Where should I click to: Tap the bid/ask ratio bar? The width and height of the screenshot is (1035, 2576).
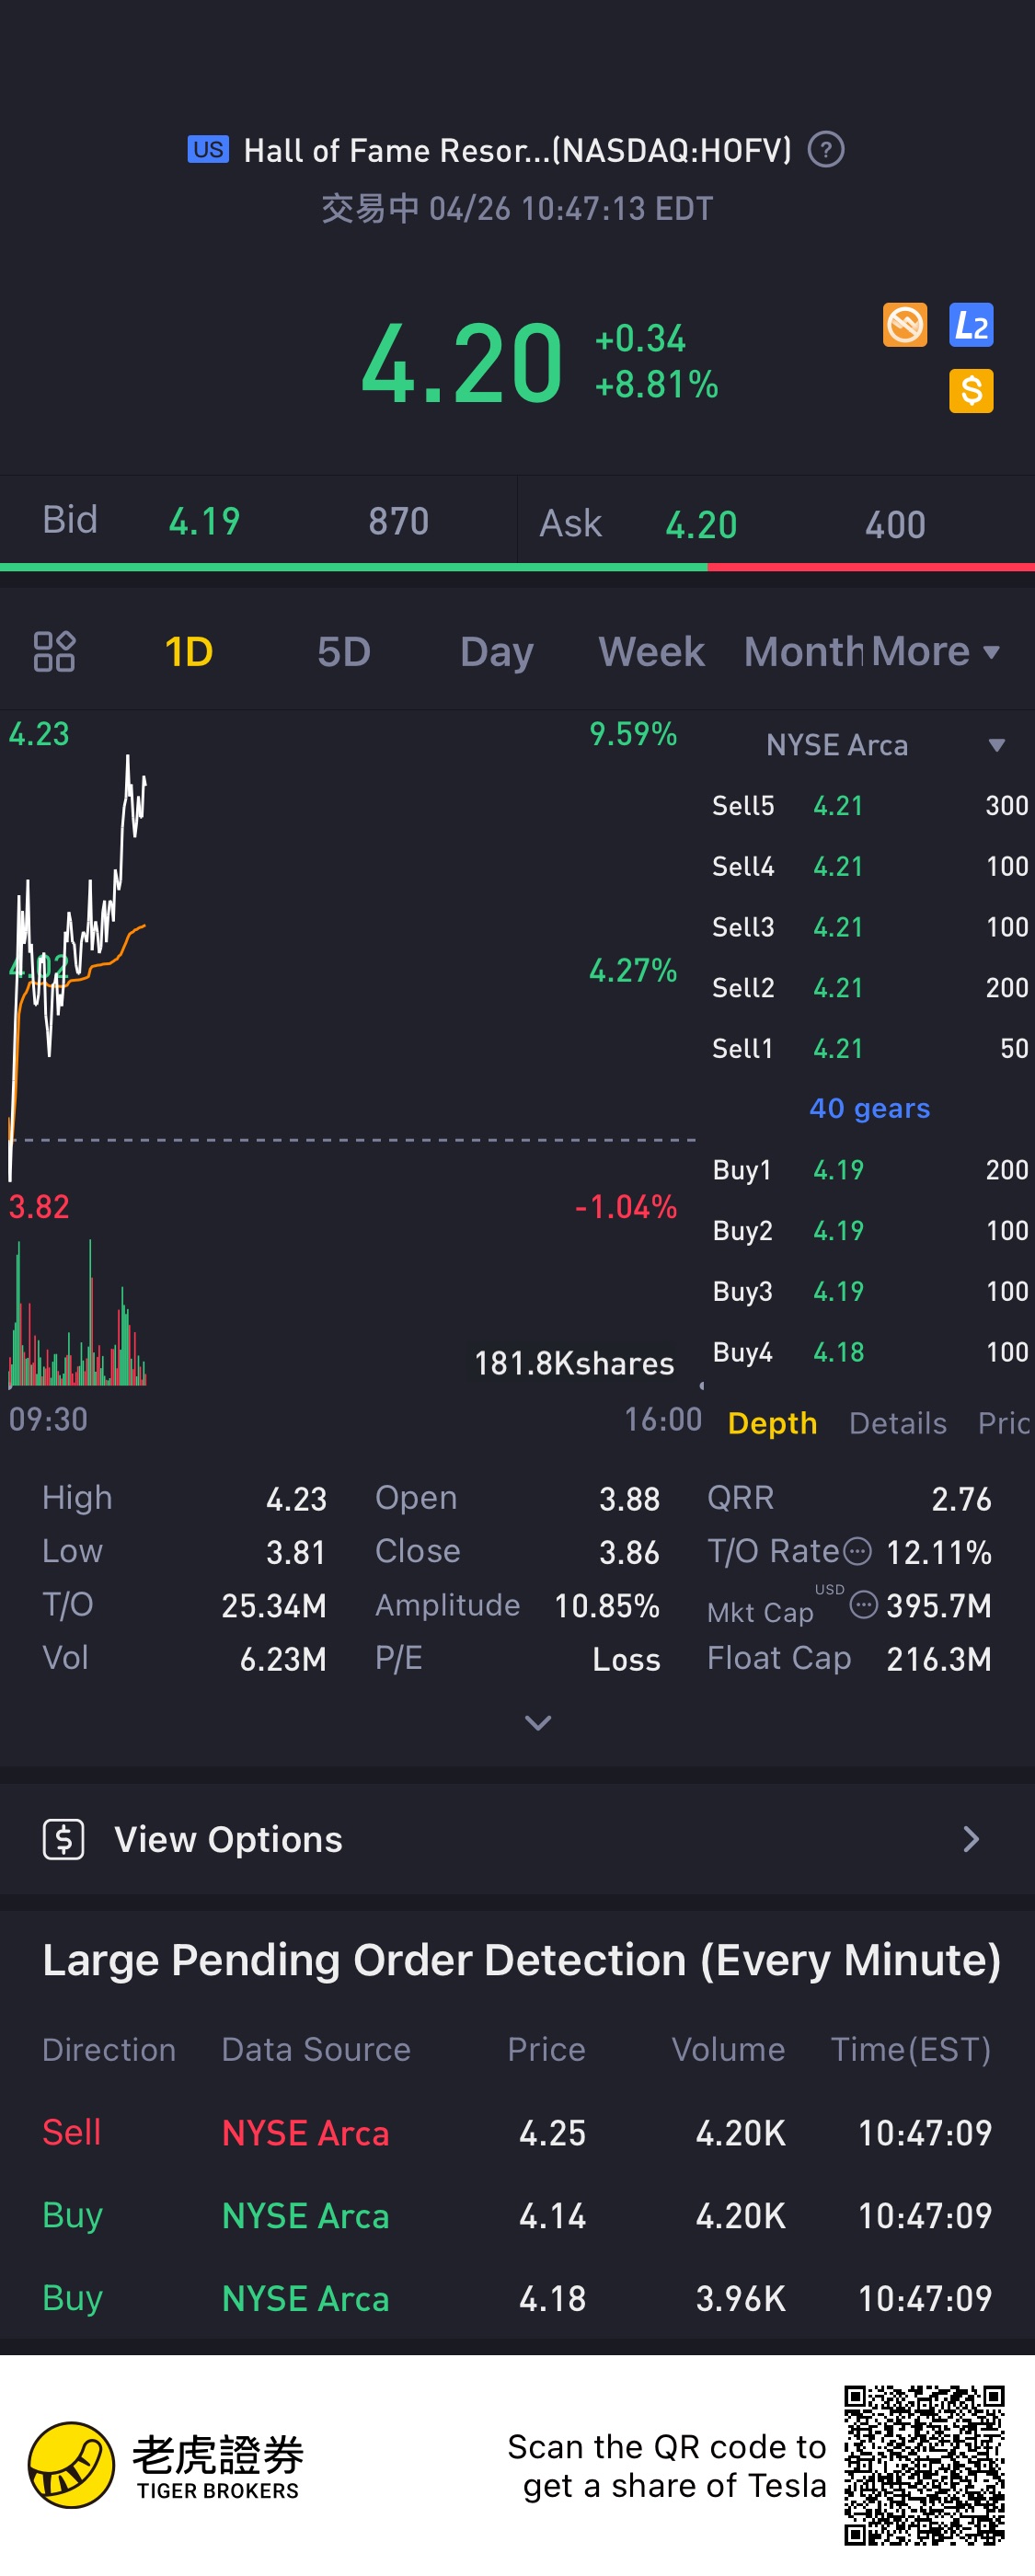coord(517,567)
